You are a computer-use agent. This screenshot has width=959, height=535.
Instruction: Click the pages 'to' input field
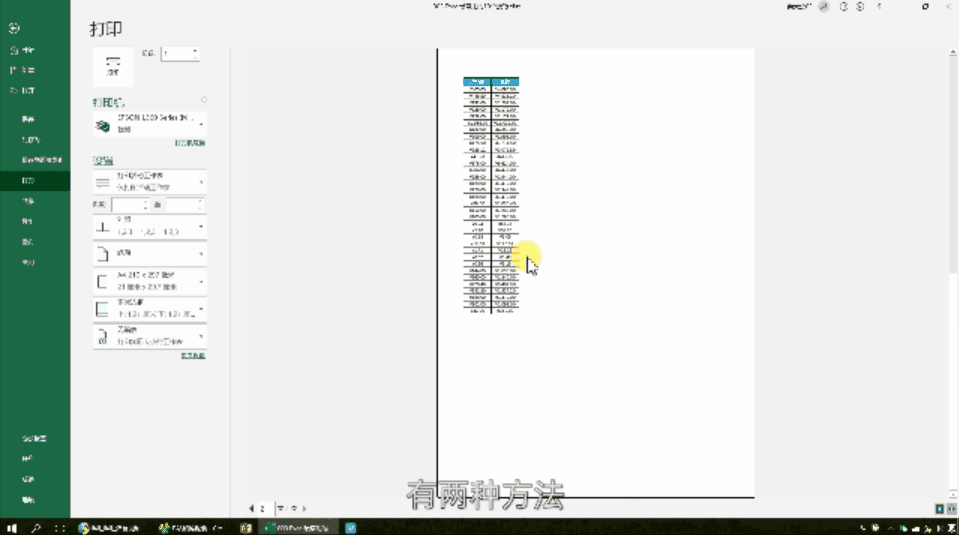pos(184,205)
